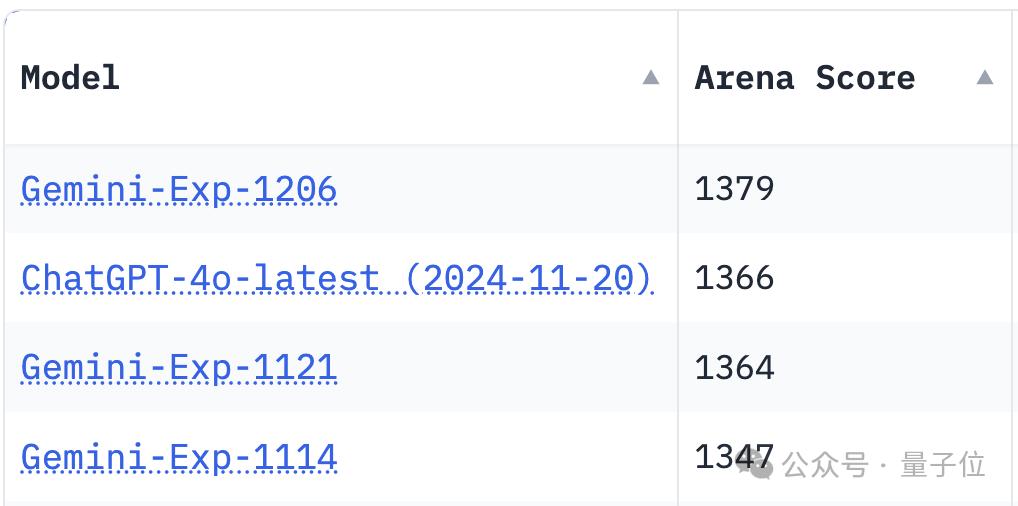Click the WeChat logo in the watermark
The height and width of the screenshot is (506, 1018).
(757, 462)
